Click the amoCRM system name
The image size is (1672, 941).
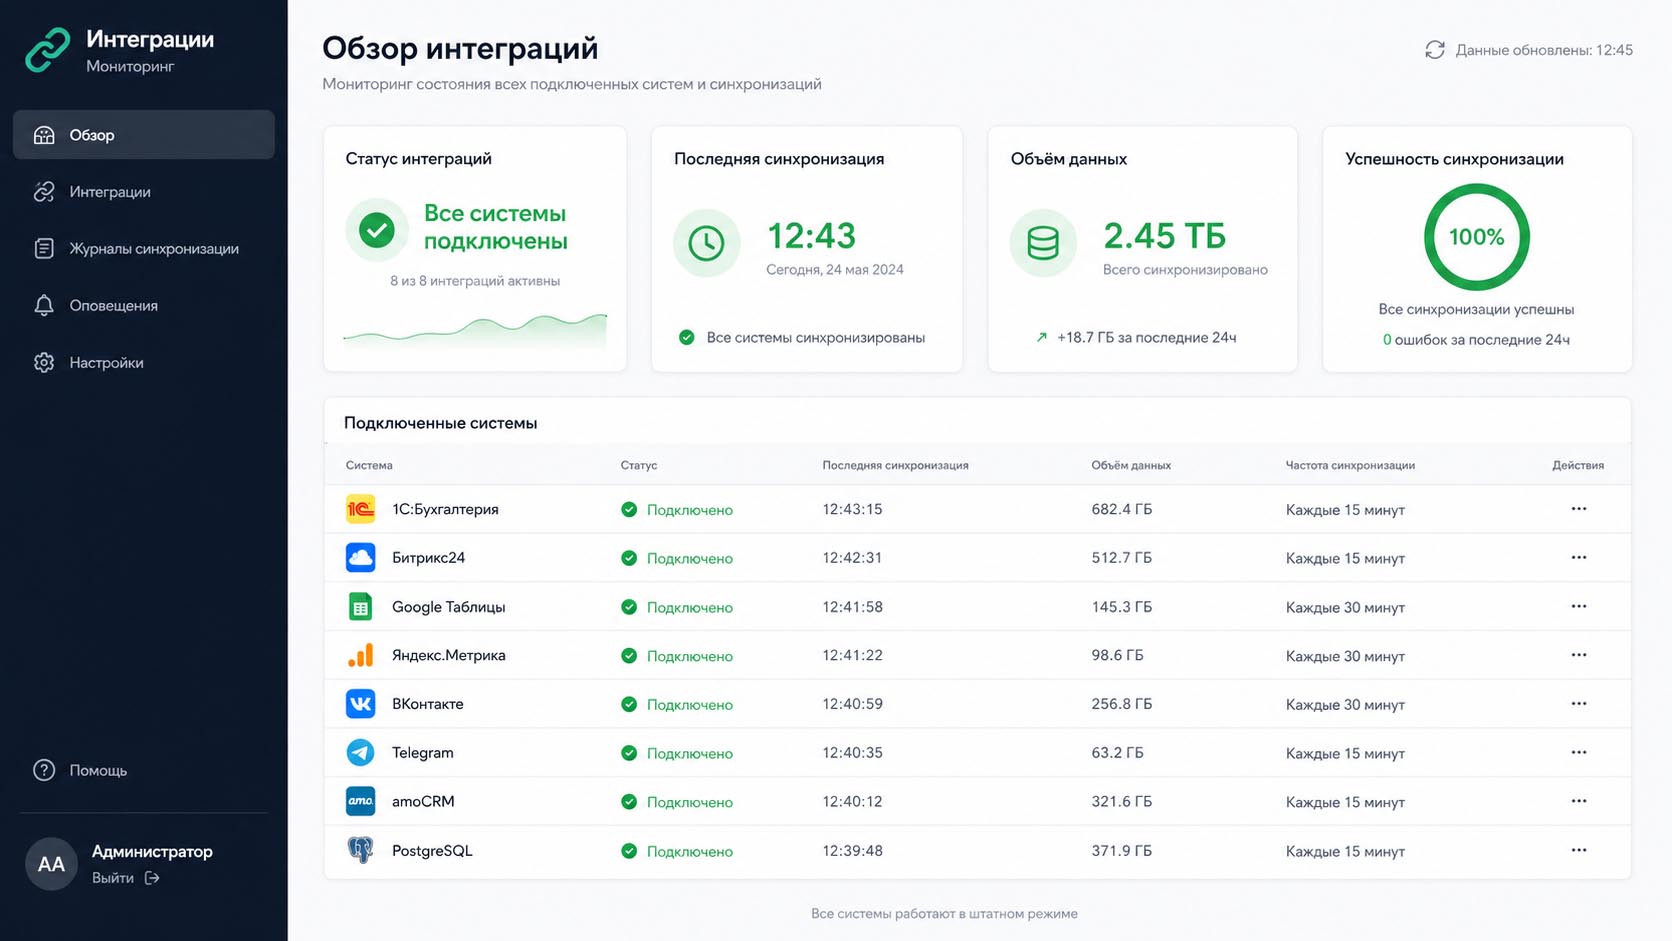423,801
